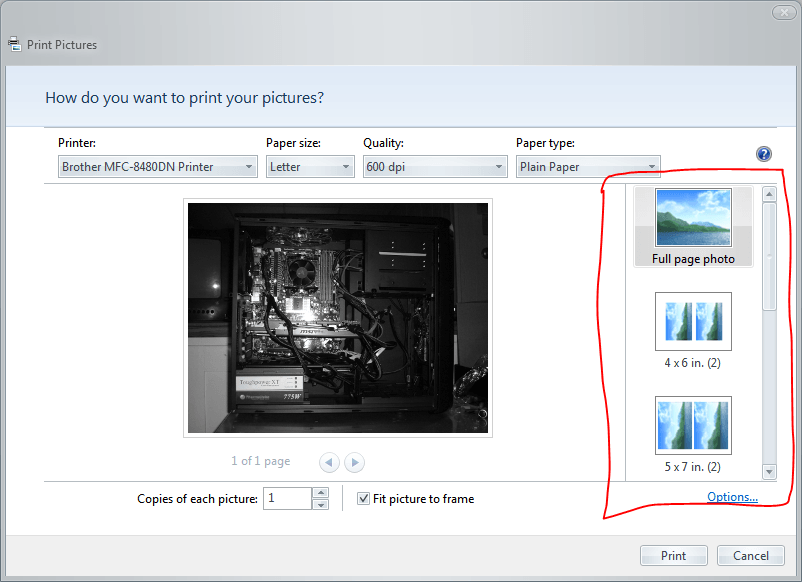Open the Paper size dropdown

310,167
